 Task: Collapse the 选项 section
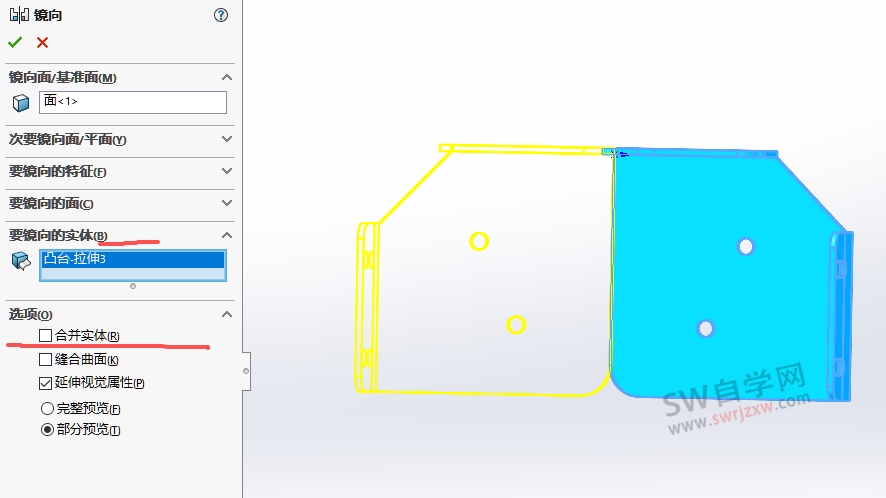[227, 314]
